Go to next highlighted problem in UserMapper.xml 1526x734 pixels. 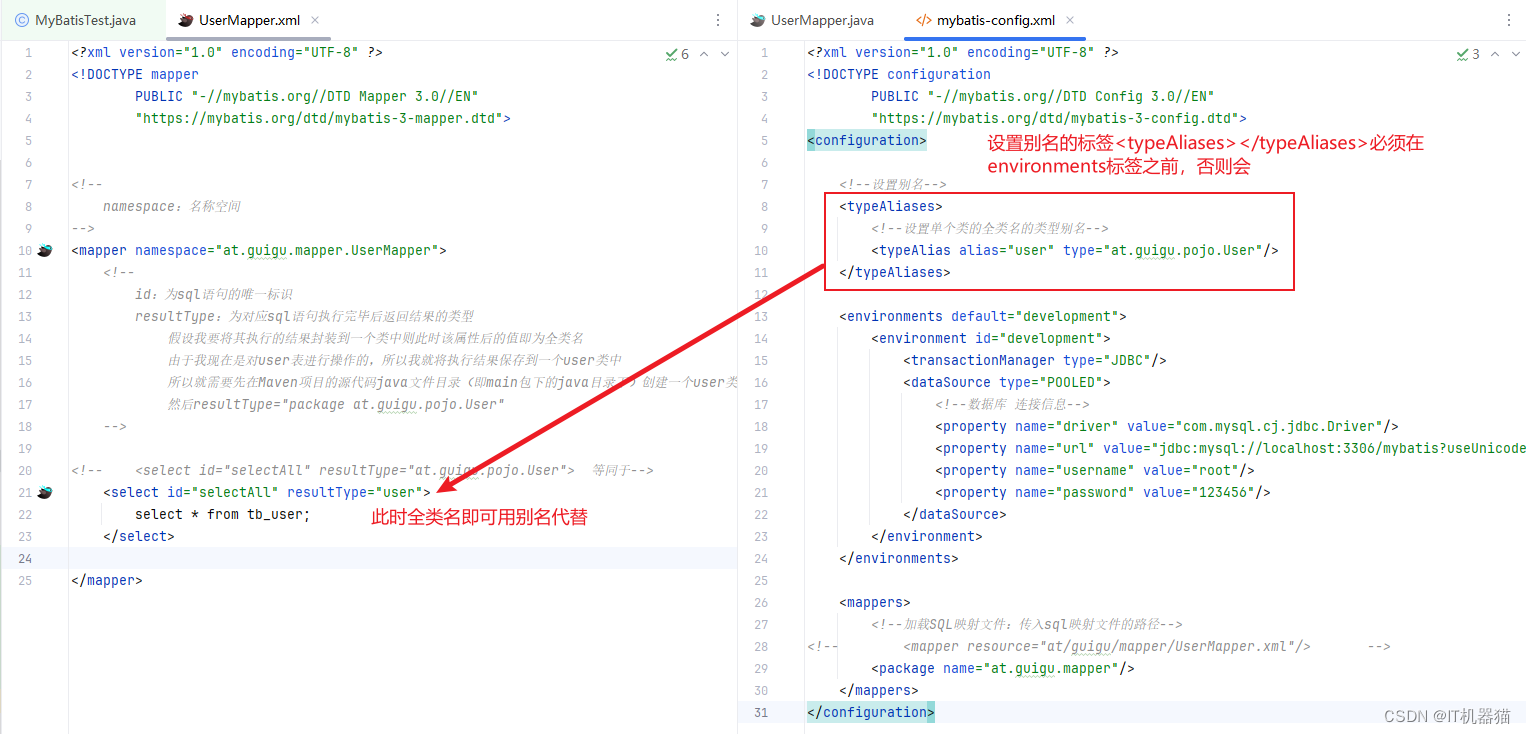725,54
